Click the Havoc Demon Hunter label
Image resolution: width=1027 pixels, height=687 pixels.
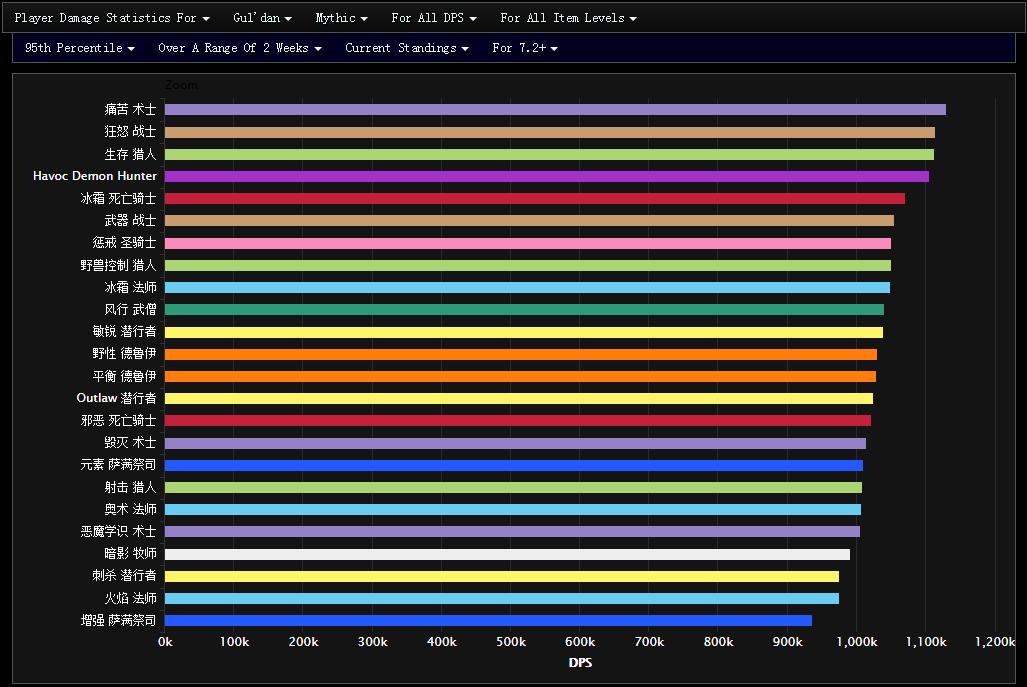click(95, 176)
